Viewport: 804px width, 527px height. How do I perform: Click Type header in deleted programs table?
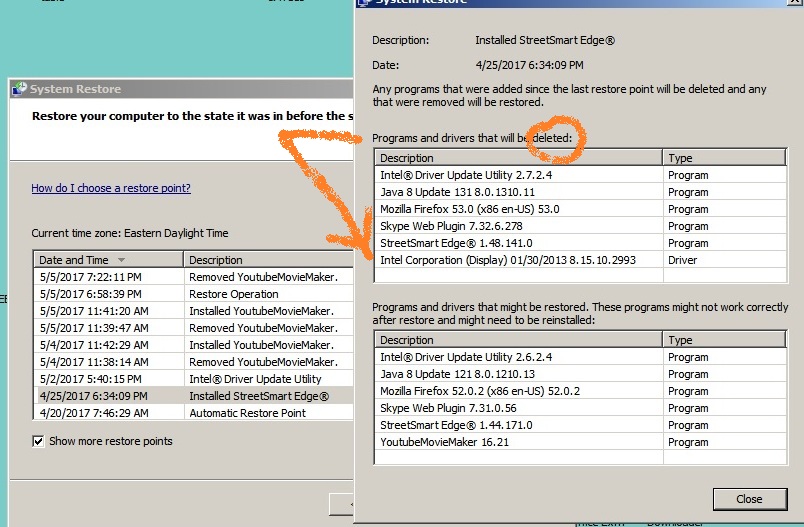[x=725, y=158]
